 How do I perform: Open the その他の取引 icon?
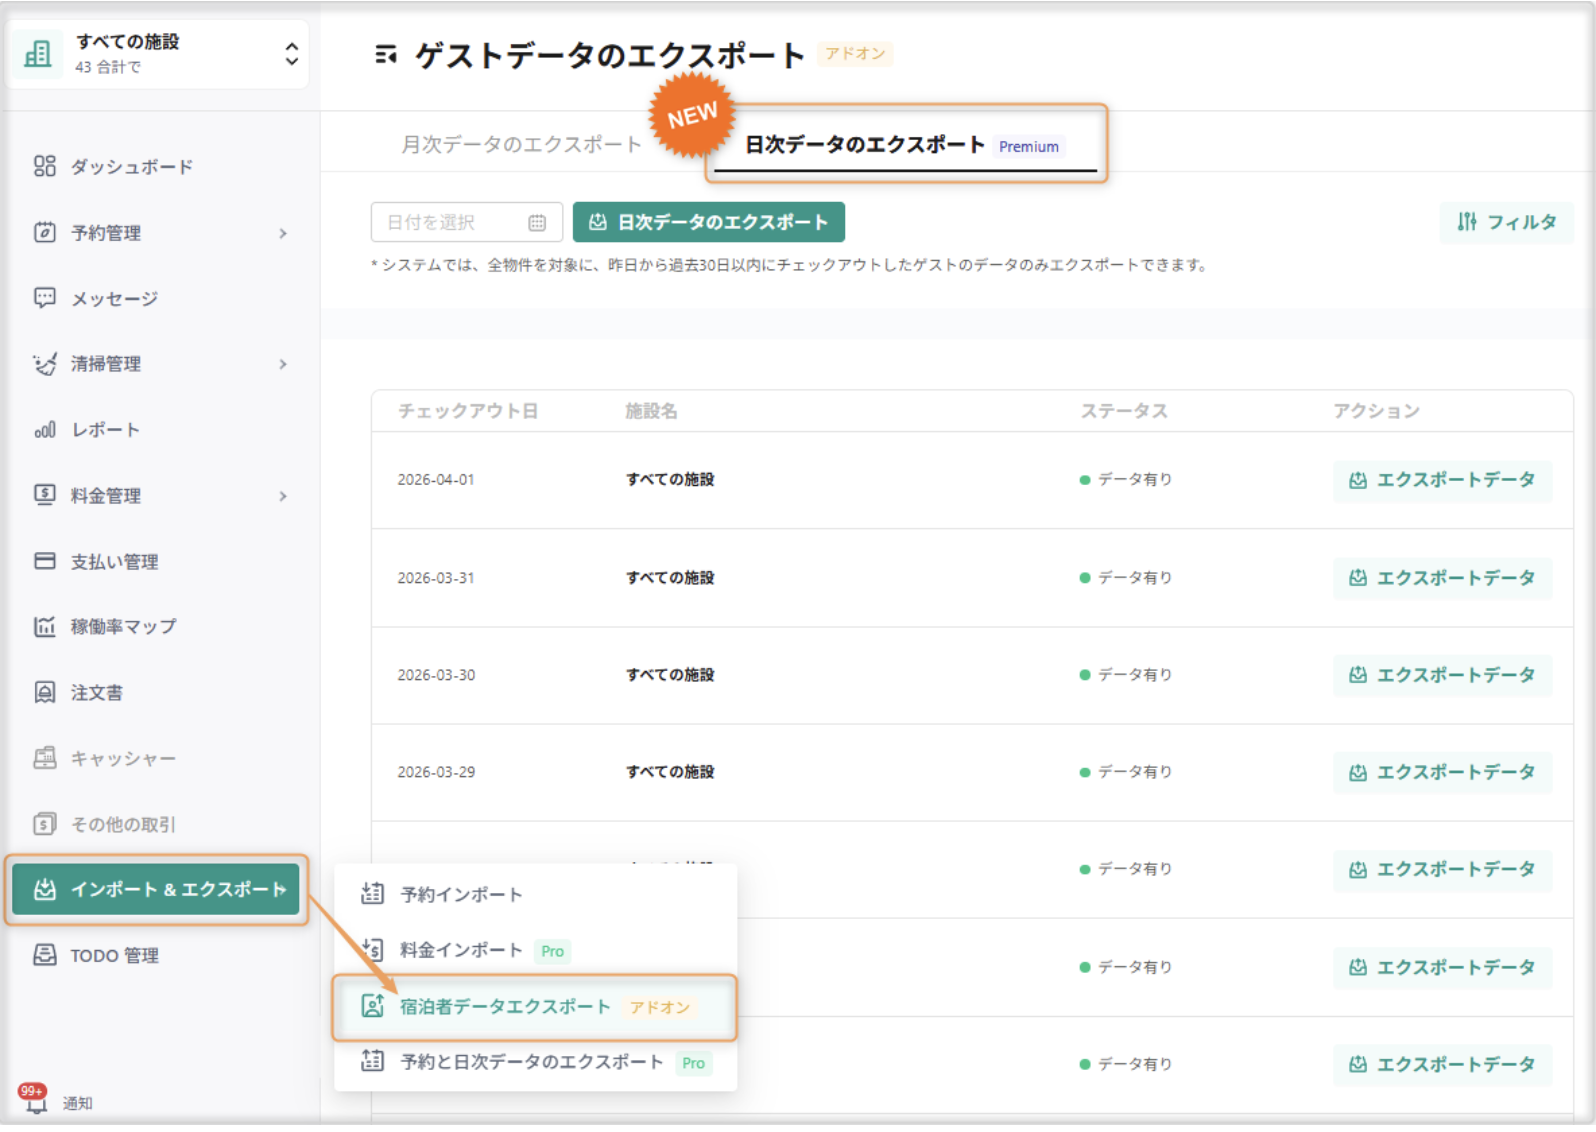point(45,824)
